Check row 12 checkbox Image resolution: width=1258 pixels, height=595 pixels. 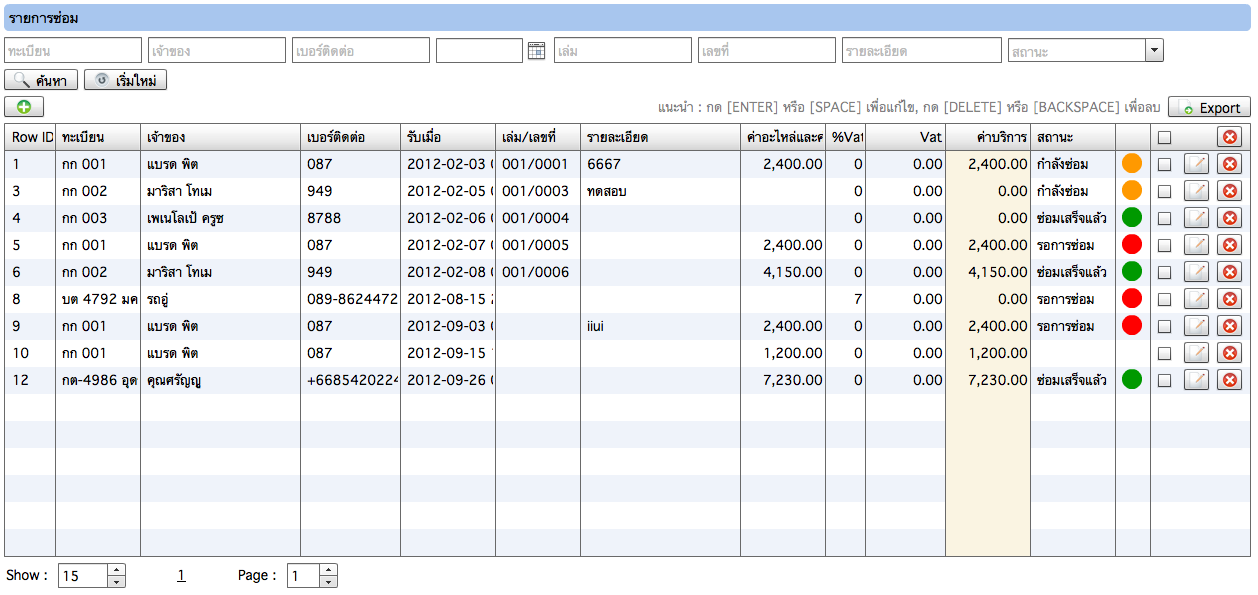point(1164,381)
